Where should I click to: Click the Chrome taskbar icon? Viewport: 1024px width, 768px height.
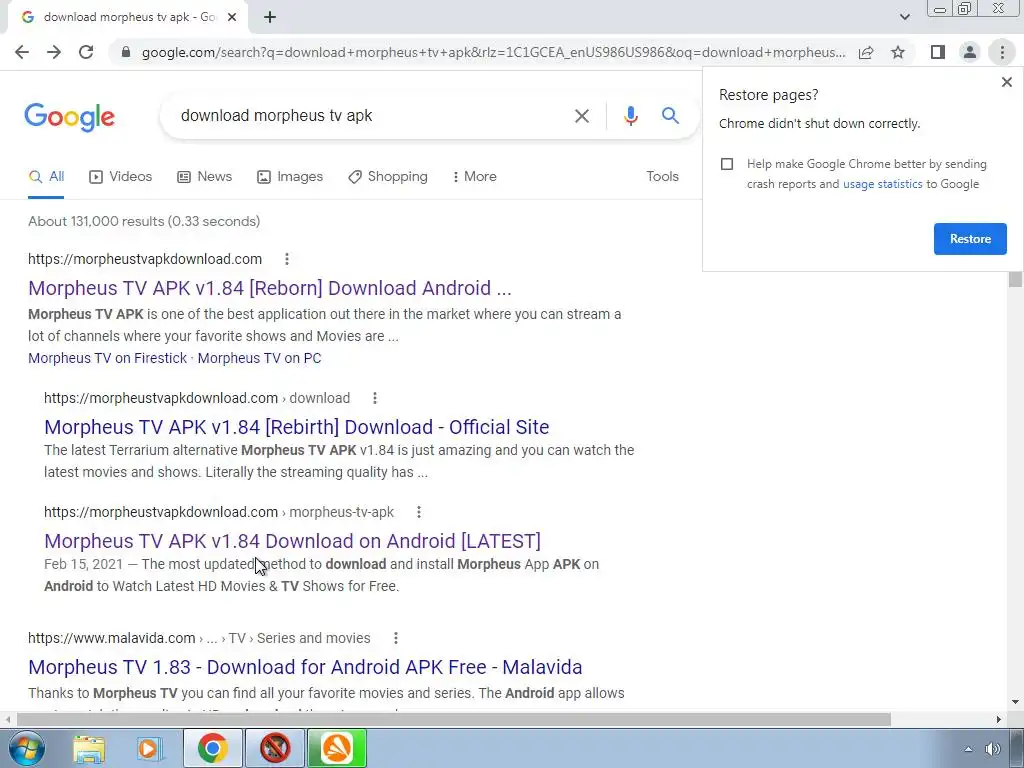pos(212,748)
